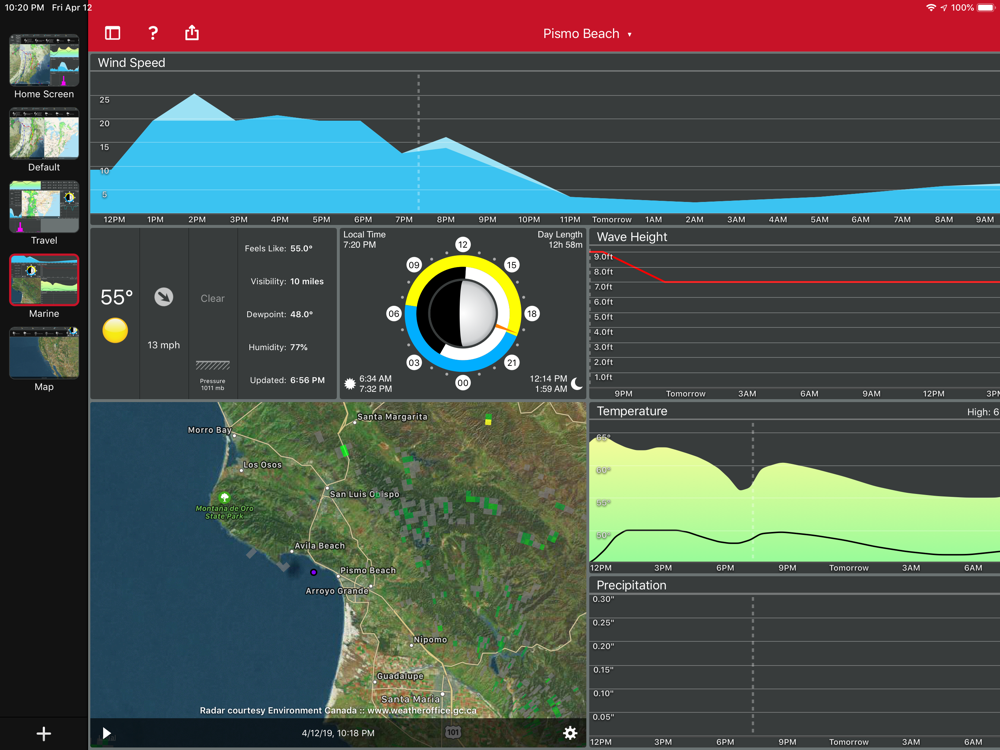Viewport: 1000px width, 750px height.
Task: Add a new layout with plus button
Action: tap(43, 733)
